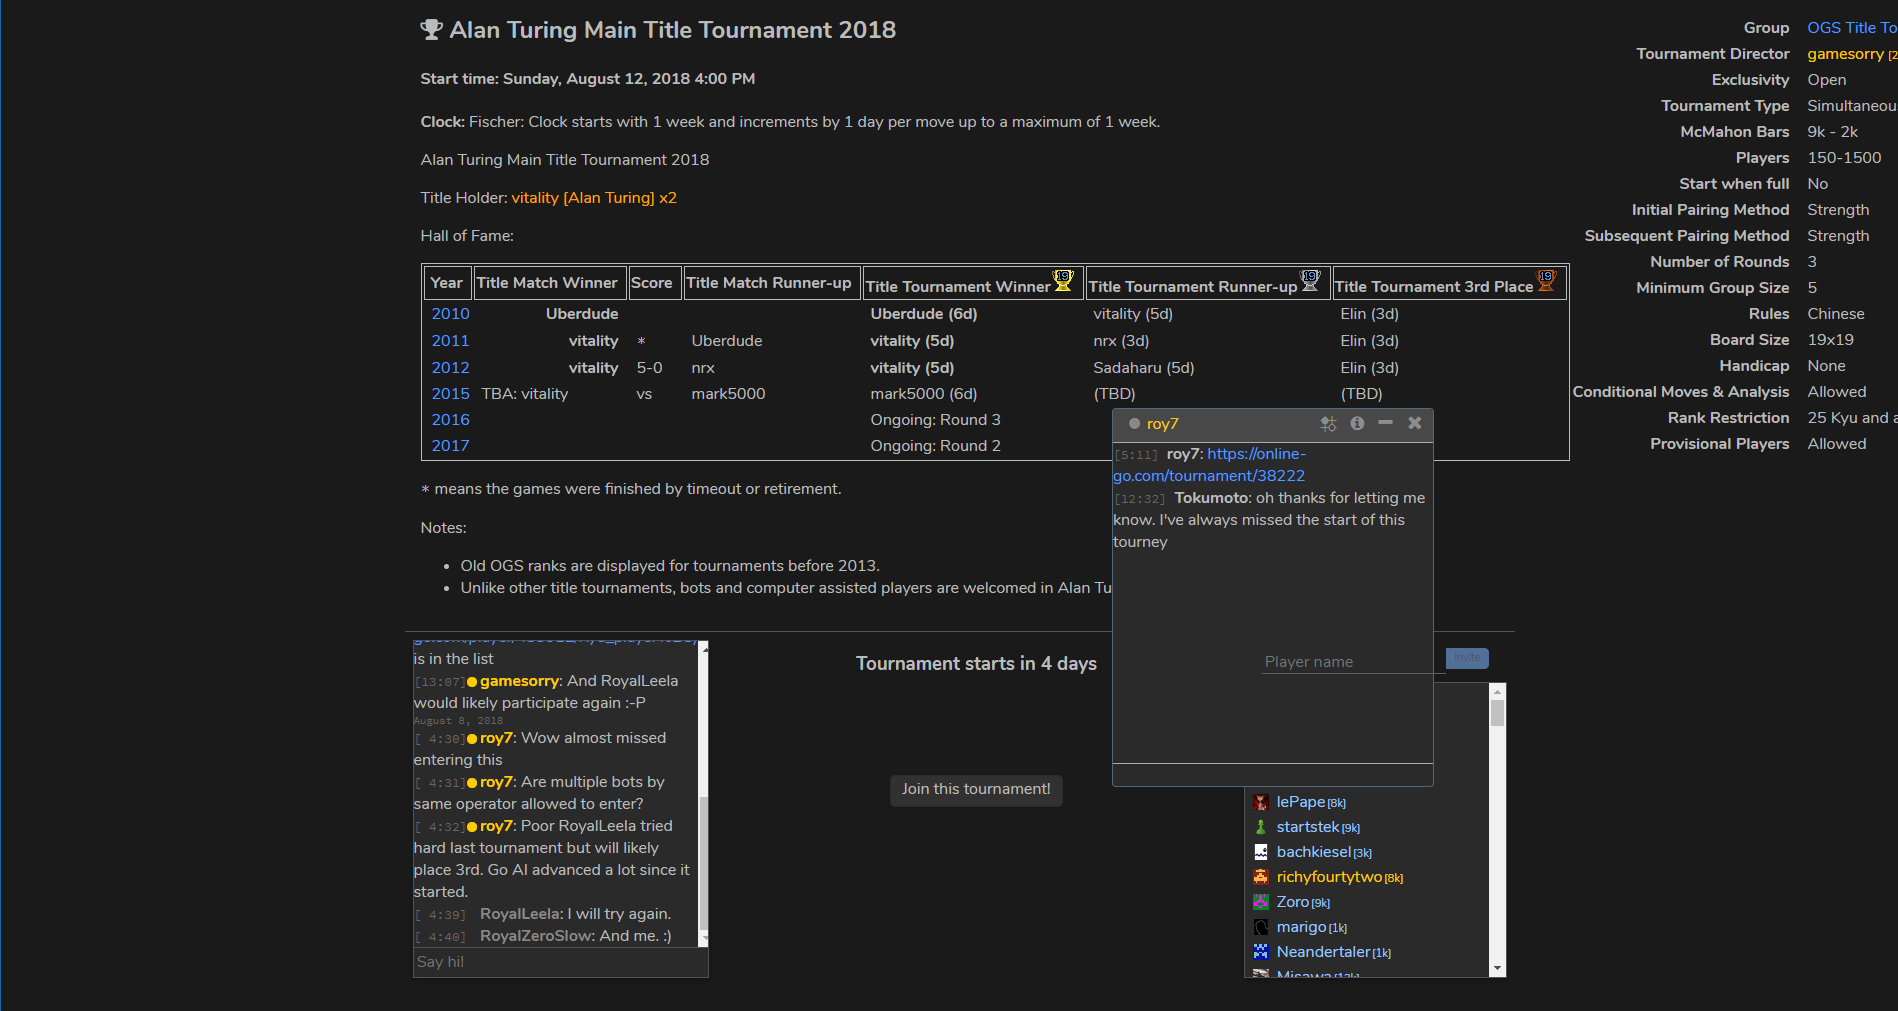
Task: Click 'Ongoing: Round 2' cell
Action: (x=935, y=446)
